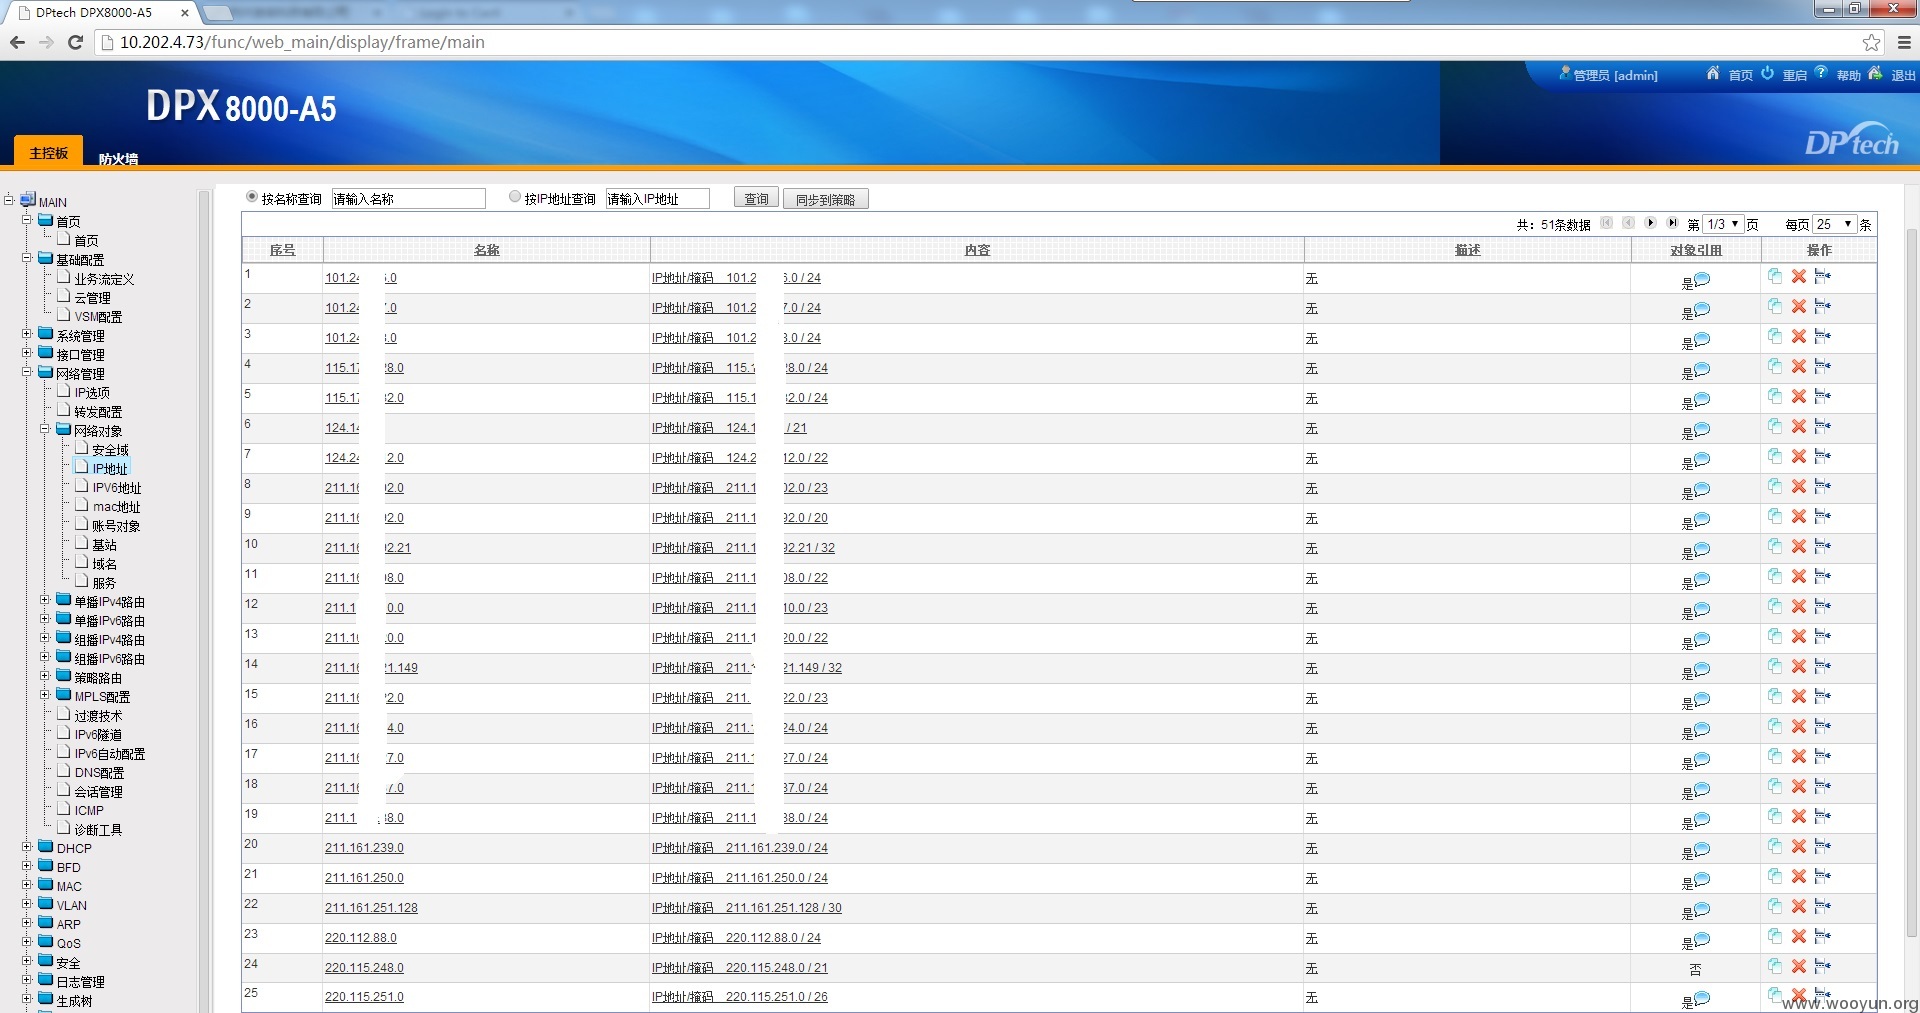This screenshot has height=1013, width=1920.
Task: Open the 220.112.88.0 name link
Action: click(x=361, y=938)
